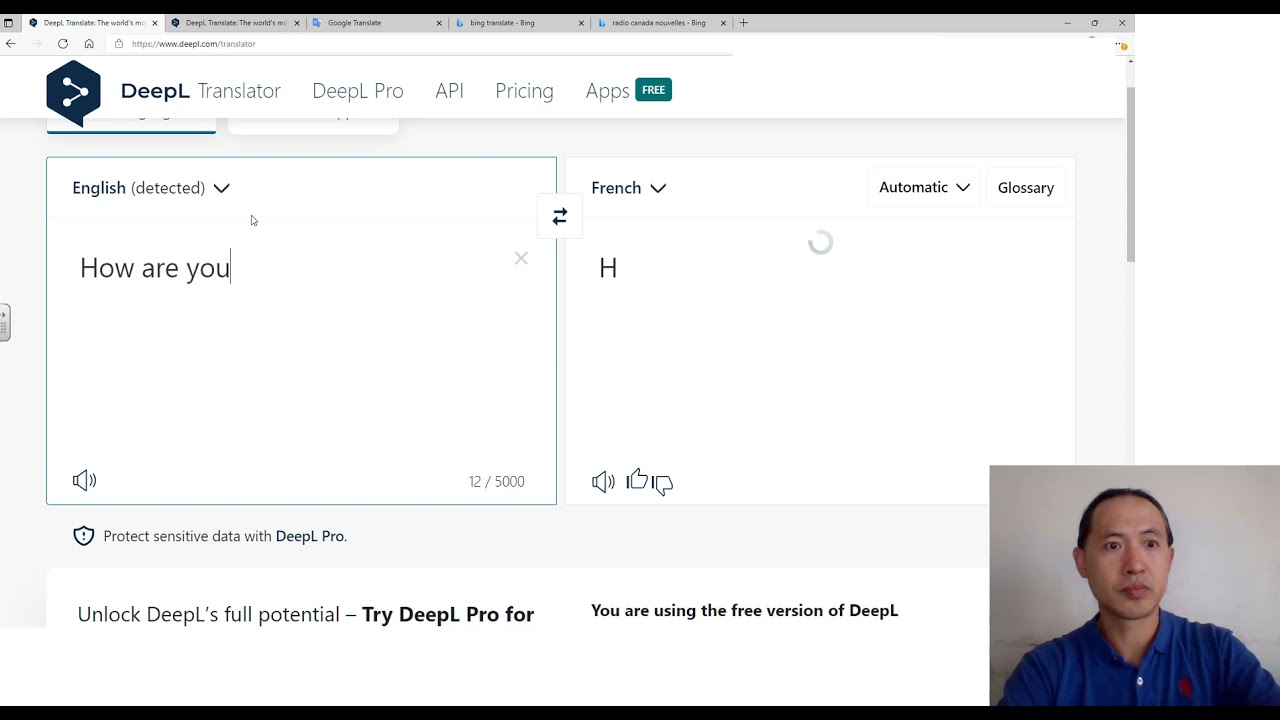Viewport: 1280px width, 720px height.
Task: Open the browser tab actions menu icon
Action: 8,22
